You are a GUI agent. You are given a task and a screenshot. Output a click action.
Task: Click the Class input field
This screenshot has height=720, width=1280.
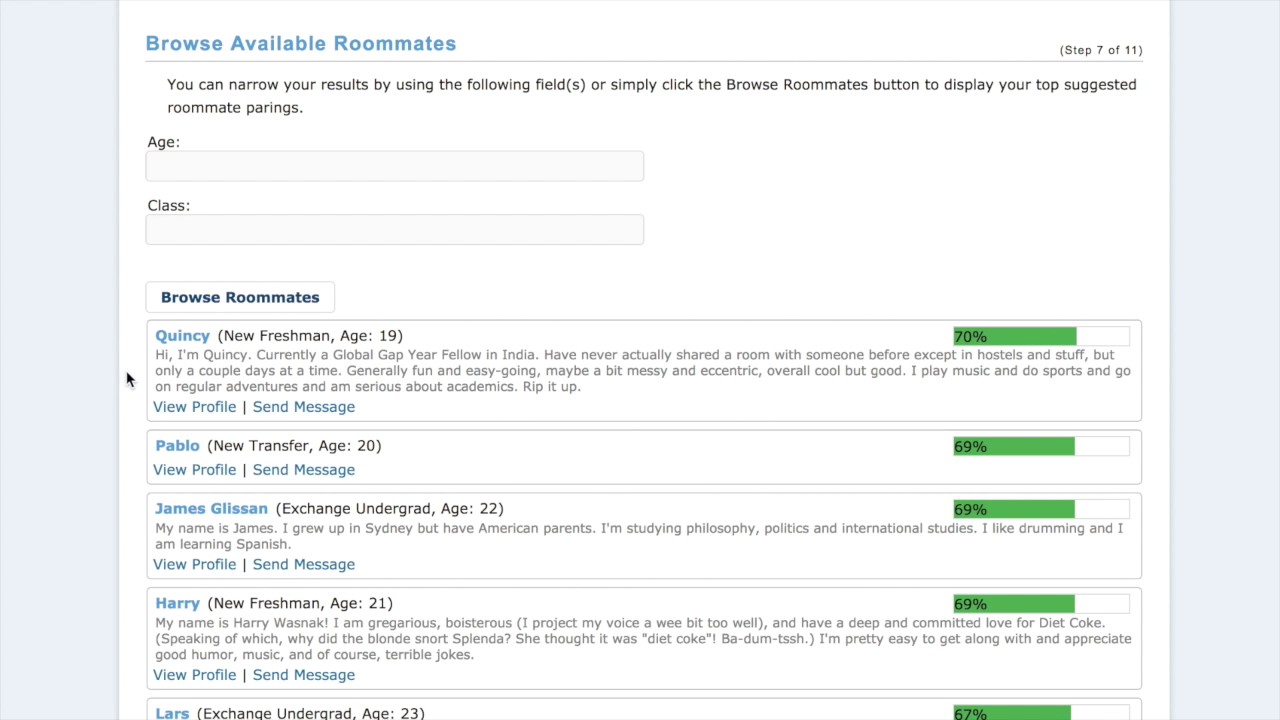coord(395,230)
